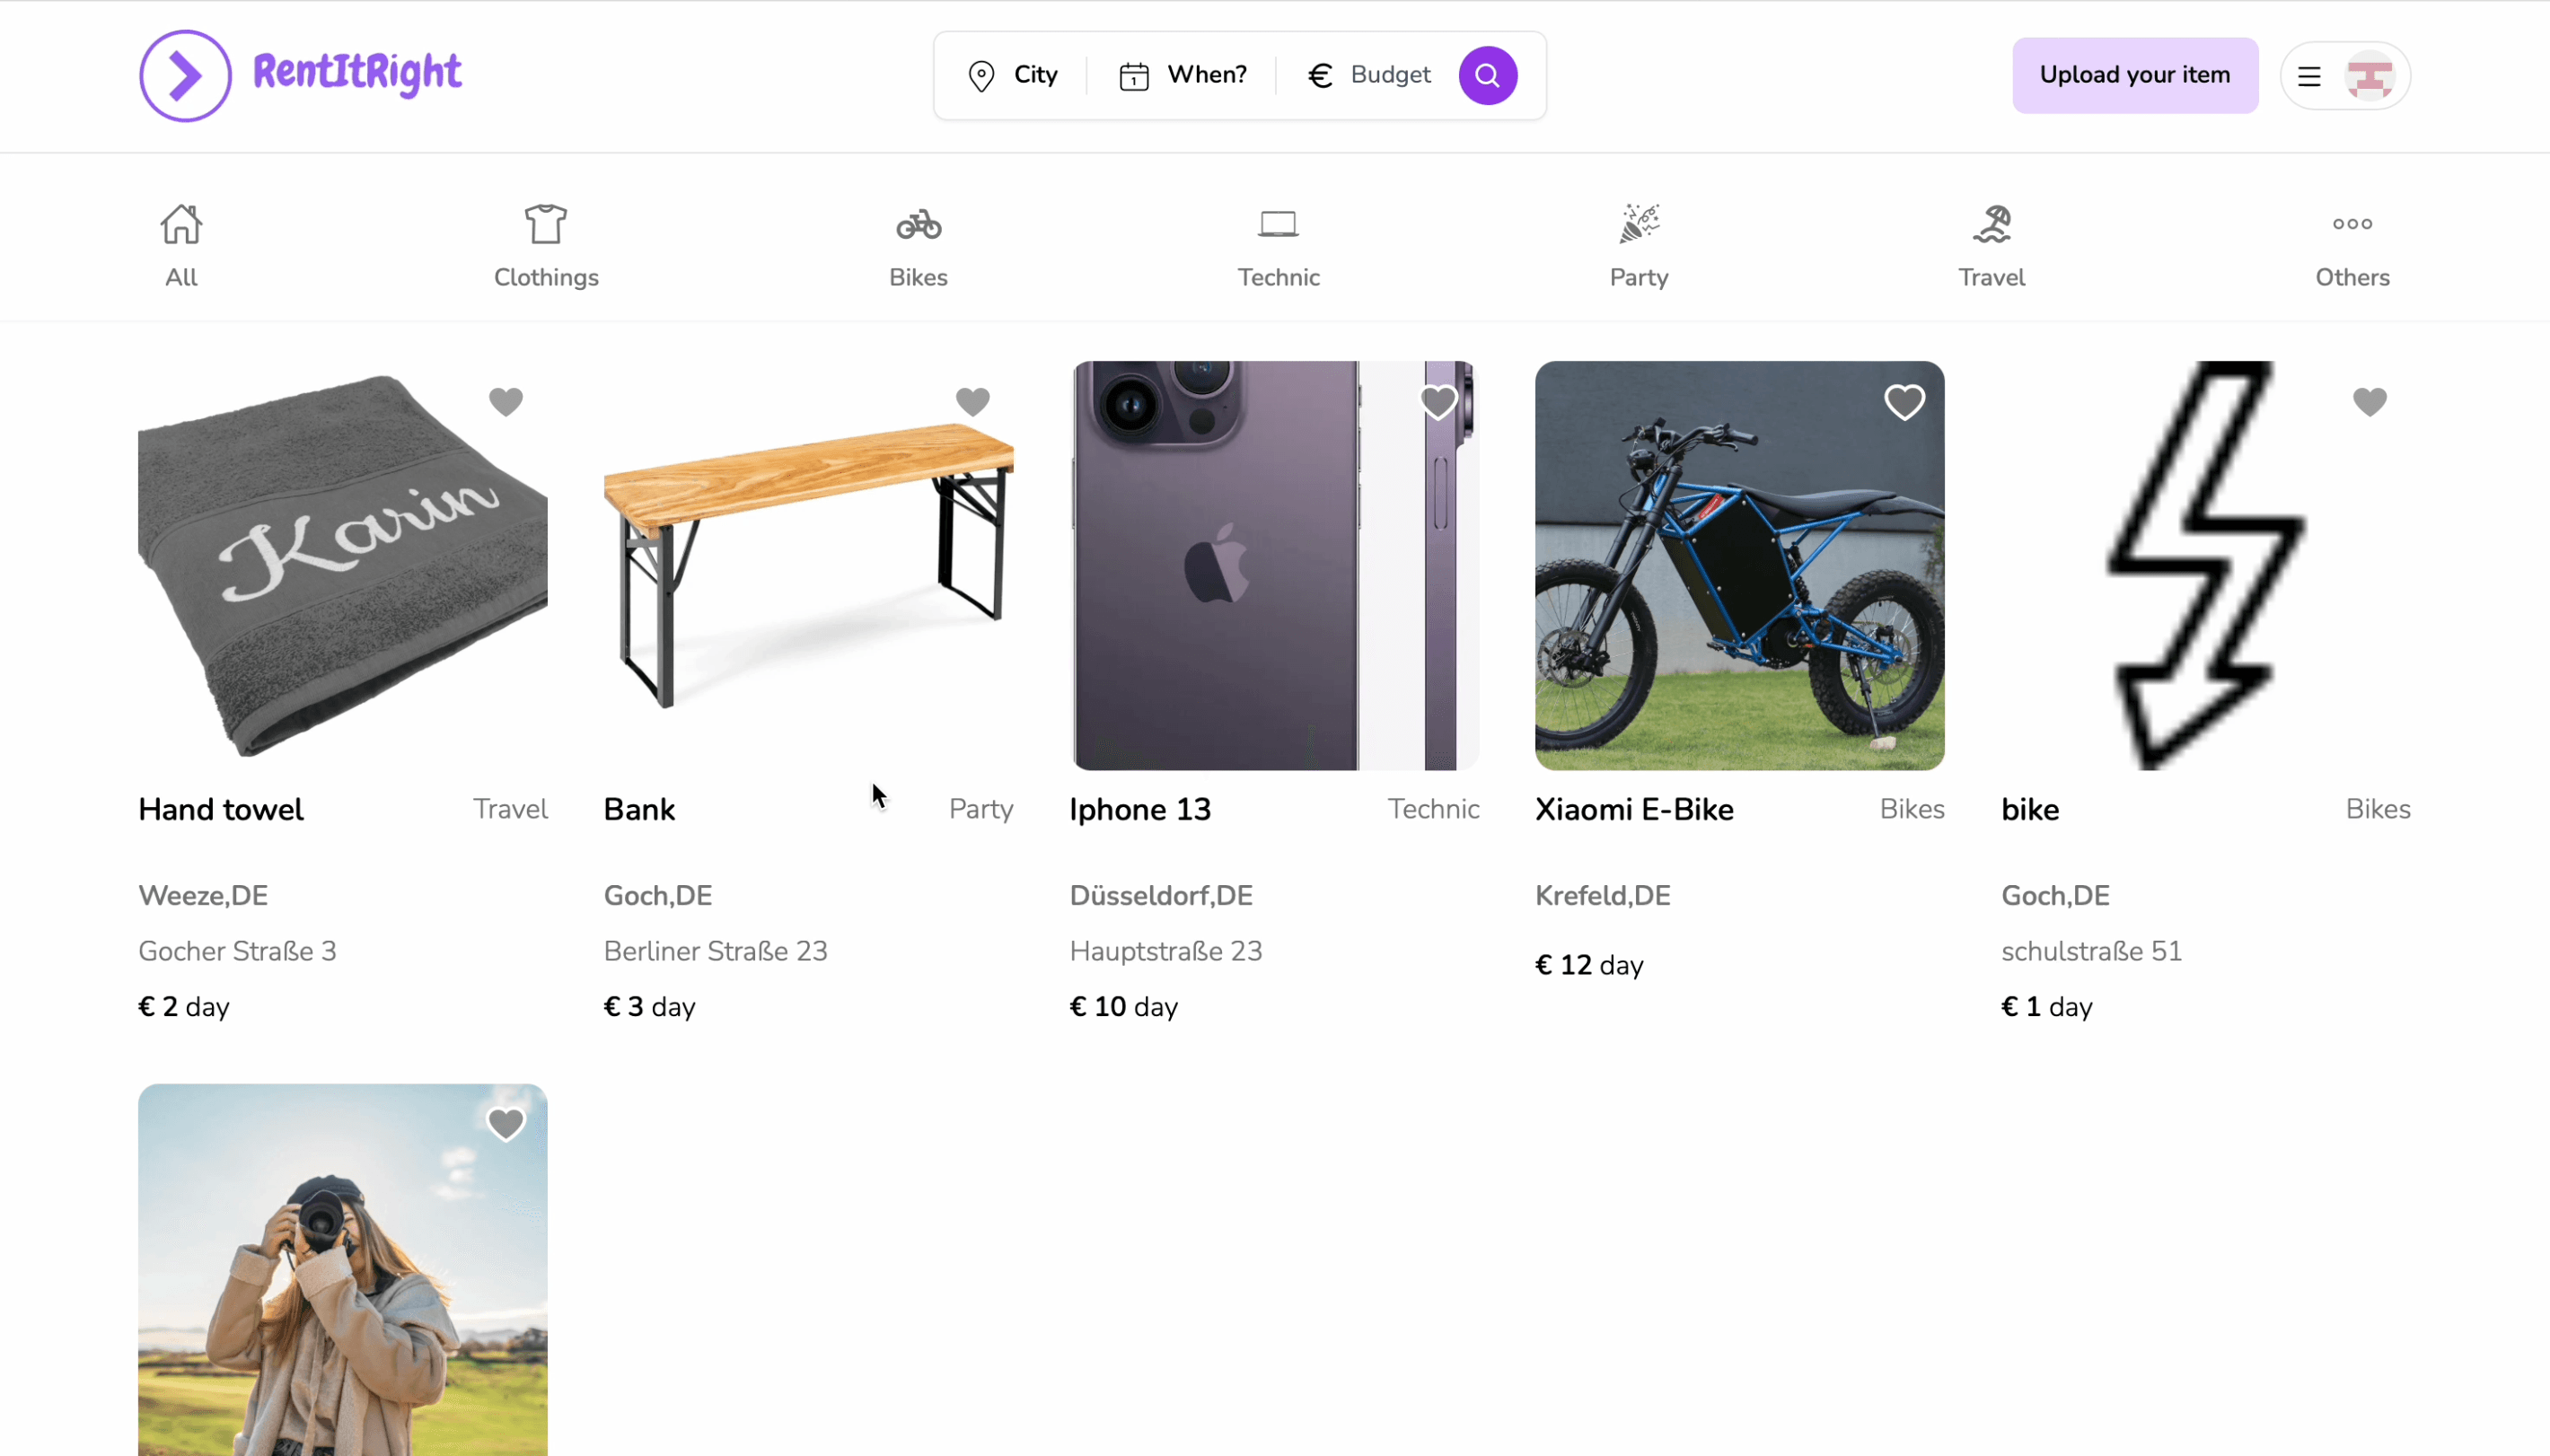Select the Clothings category tab

(546, 246)
